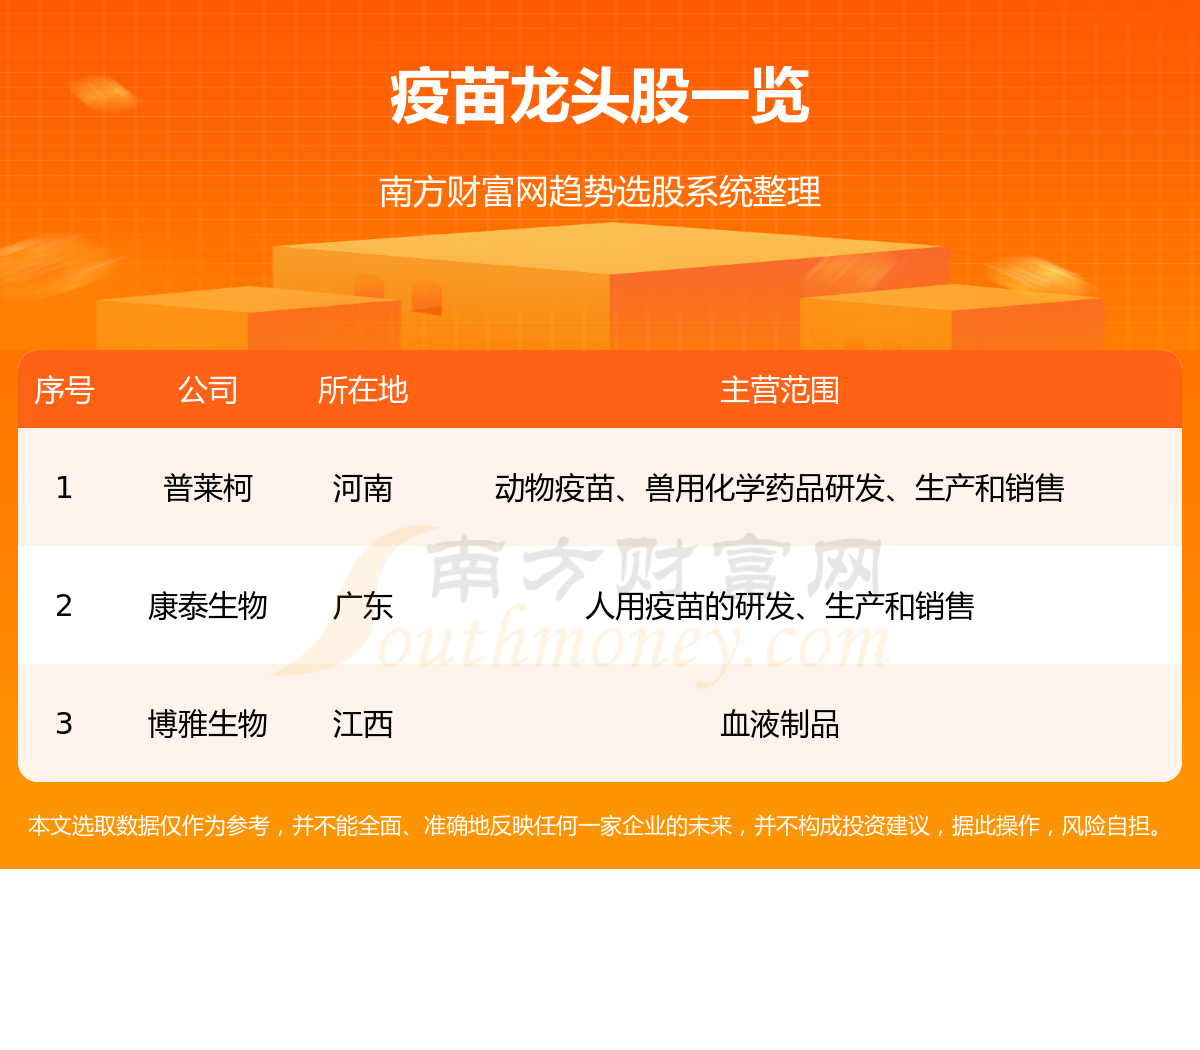The width and height of the screenshot is (1200, 1050).
Task: Click the disclaimer text at the bottom
Action: pos(600,826)
